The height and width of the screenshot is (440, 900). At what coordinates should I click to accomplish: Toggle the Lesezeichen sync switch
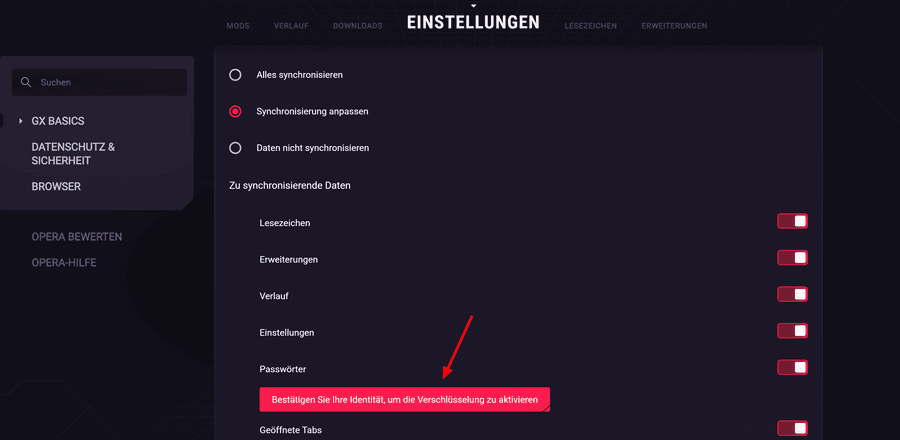click(792, 221)
